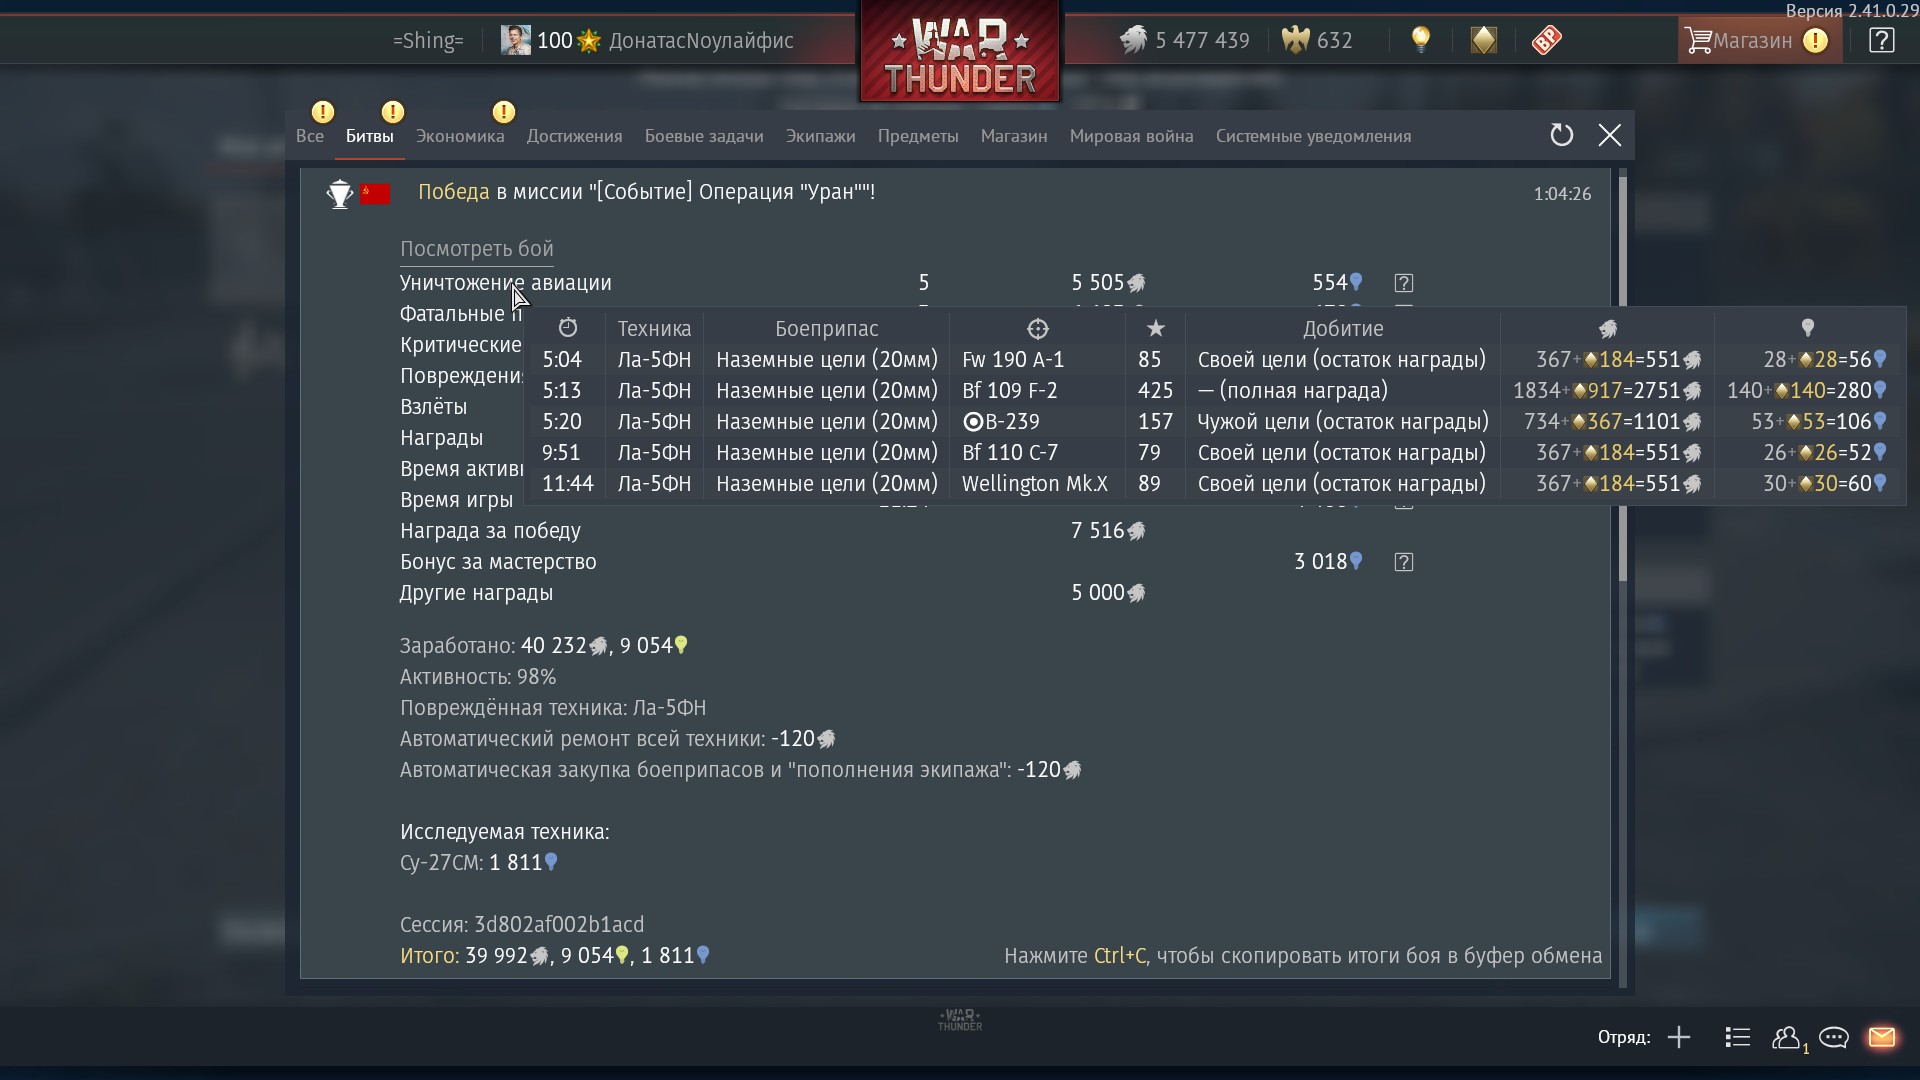
Task: Open the Боевые задачи tab
Action: point(704,136)
